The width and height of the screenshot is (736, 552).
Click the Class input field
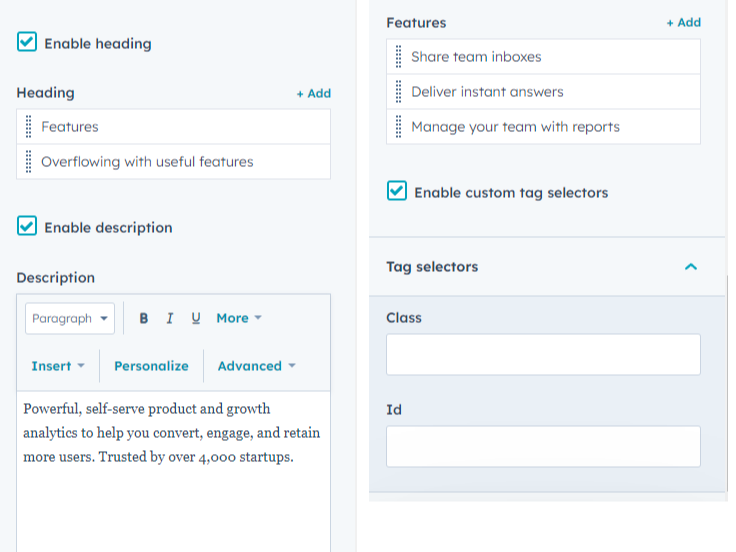(543, 354)
